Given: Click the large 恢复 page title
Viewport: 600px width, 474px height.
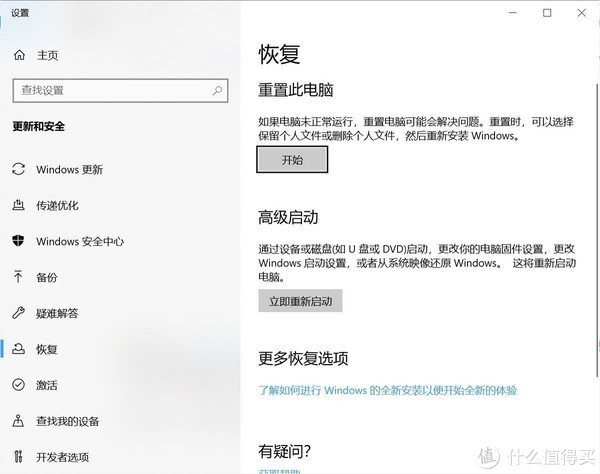Looking at the screenshot, I should [x=279, y=54].
